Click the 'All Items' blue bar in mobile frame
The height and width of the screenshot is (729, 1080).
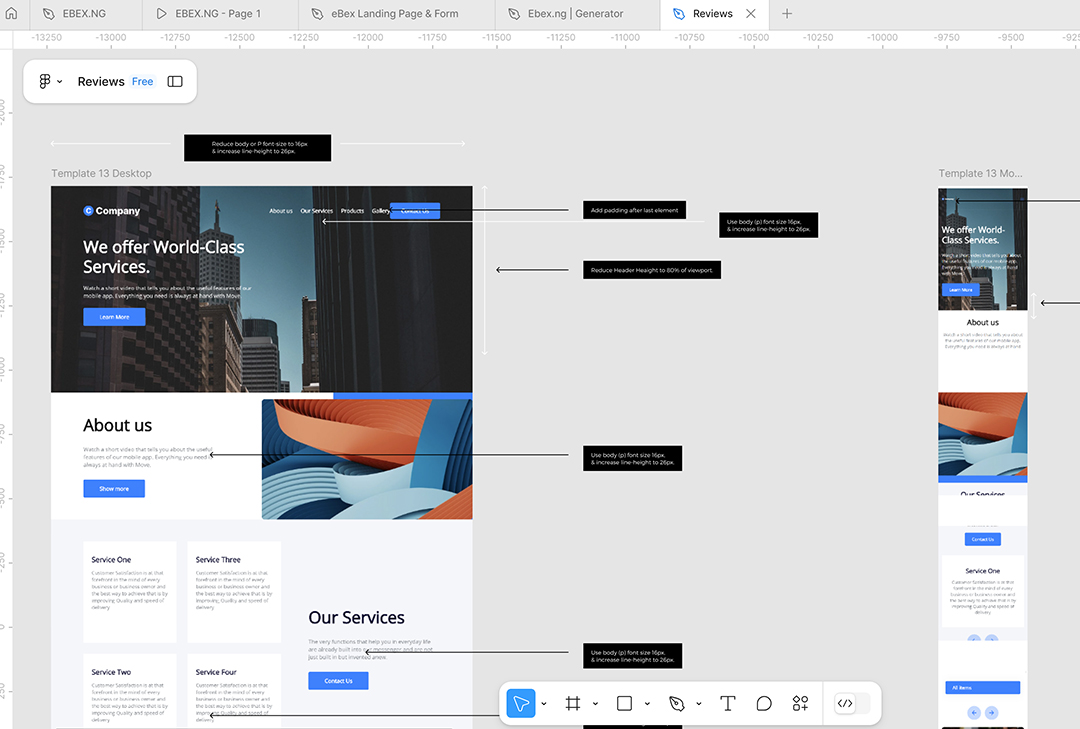(983, 688)
